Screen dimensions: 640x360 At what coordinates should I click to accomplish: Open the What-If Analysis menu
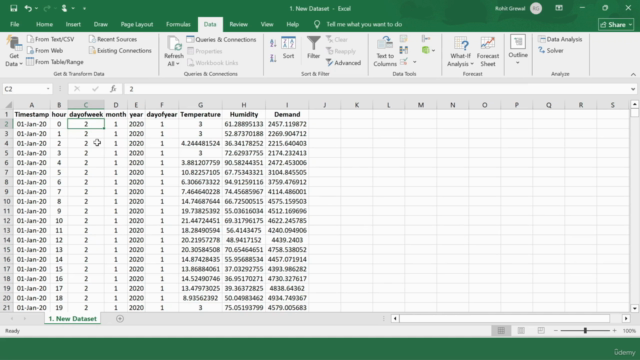tap(460, 51)
